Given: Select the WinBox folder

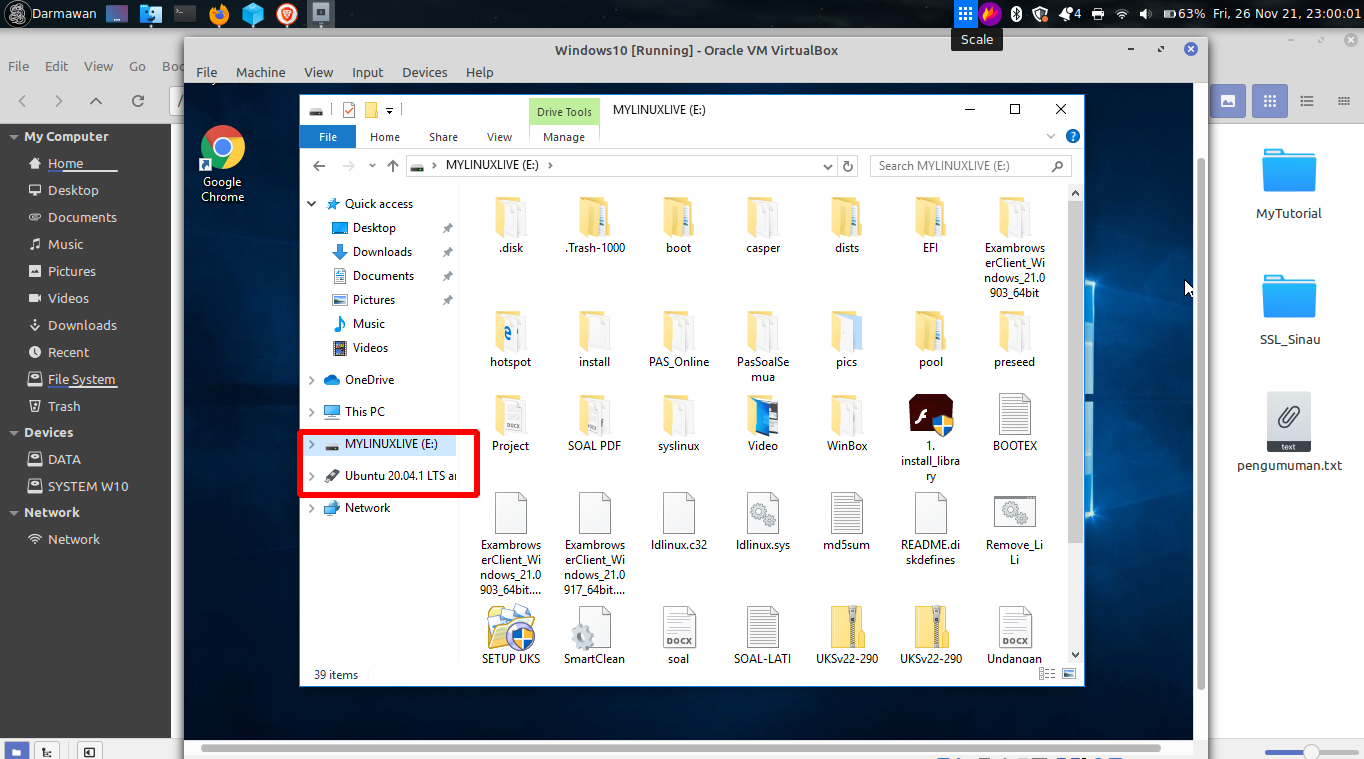Looking at the screenshot, I should pos(846,422).
